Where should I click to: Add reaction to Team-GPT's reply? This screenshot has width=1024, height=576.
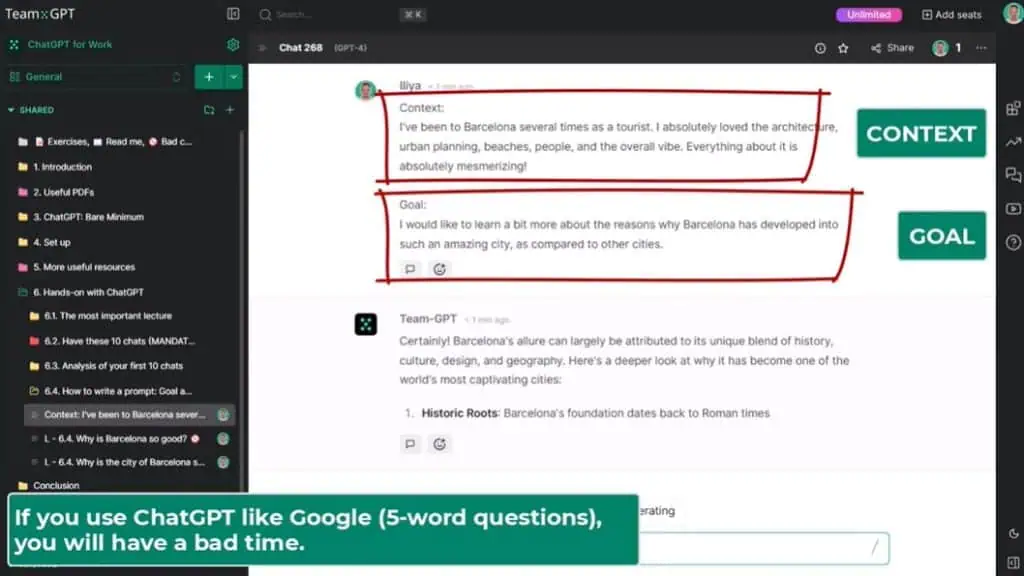point(440,444)
